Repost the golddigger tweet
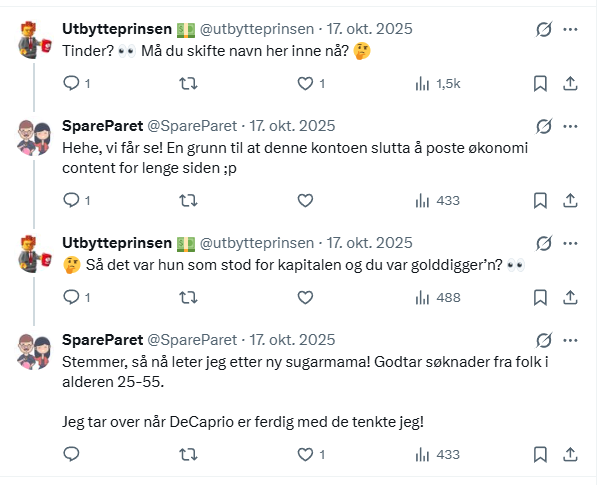 tap(187, 297)
